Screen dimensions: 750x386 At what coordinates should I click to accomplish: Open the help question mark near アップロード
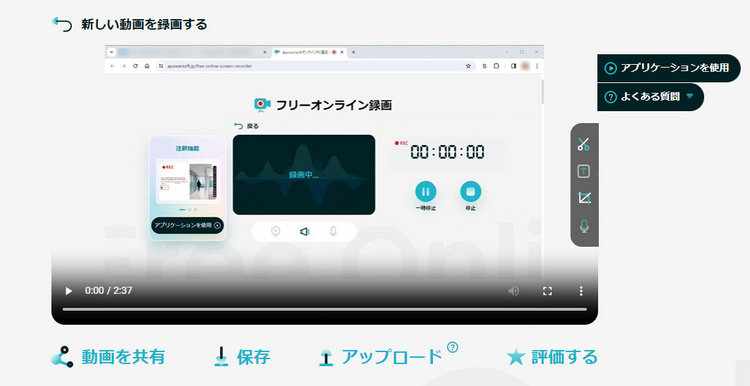coord(452,347)
